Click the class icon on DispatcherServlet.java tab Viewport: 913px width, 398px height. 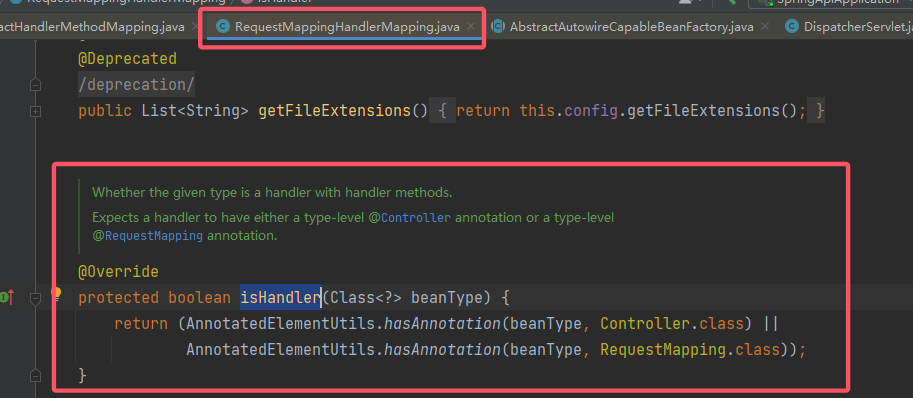point(791,26)
